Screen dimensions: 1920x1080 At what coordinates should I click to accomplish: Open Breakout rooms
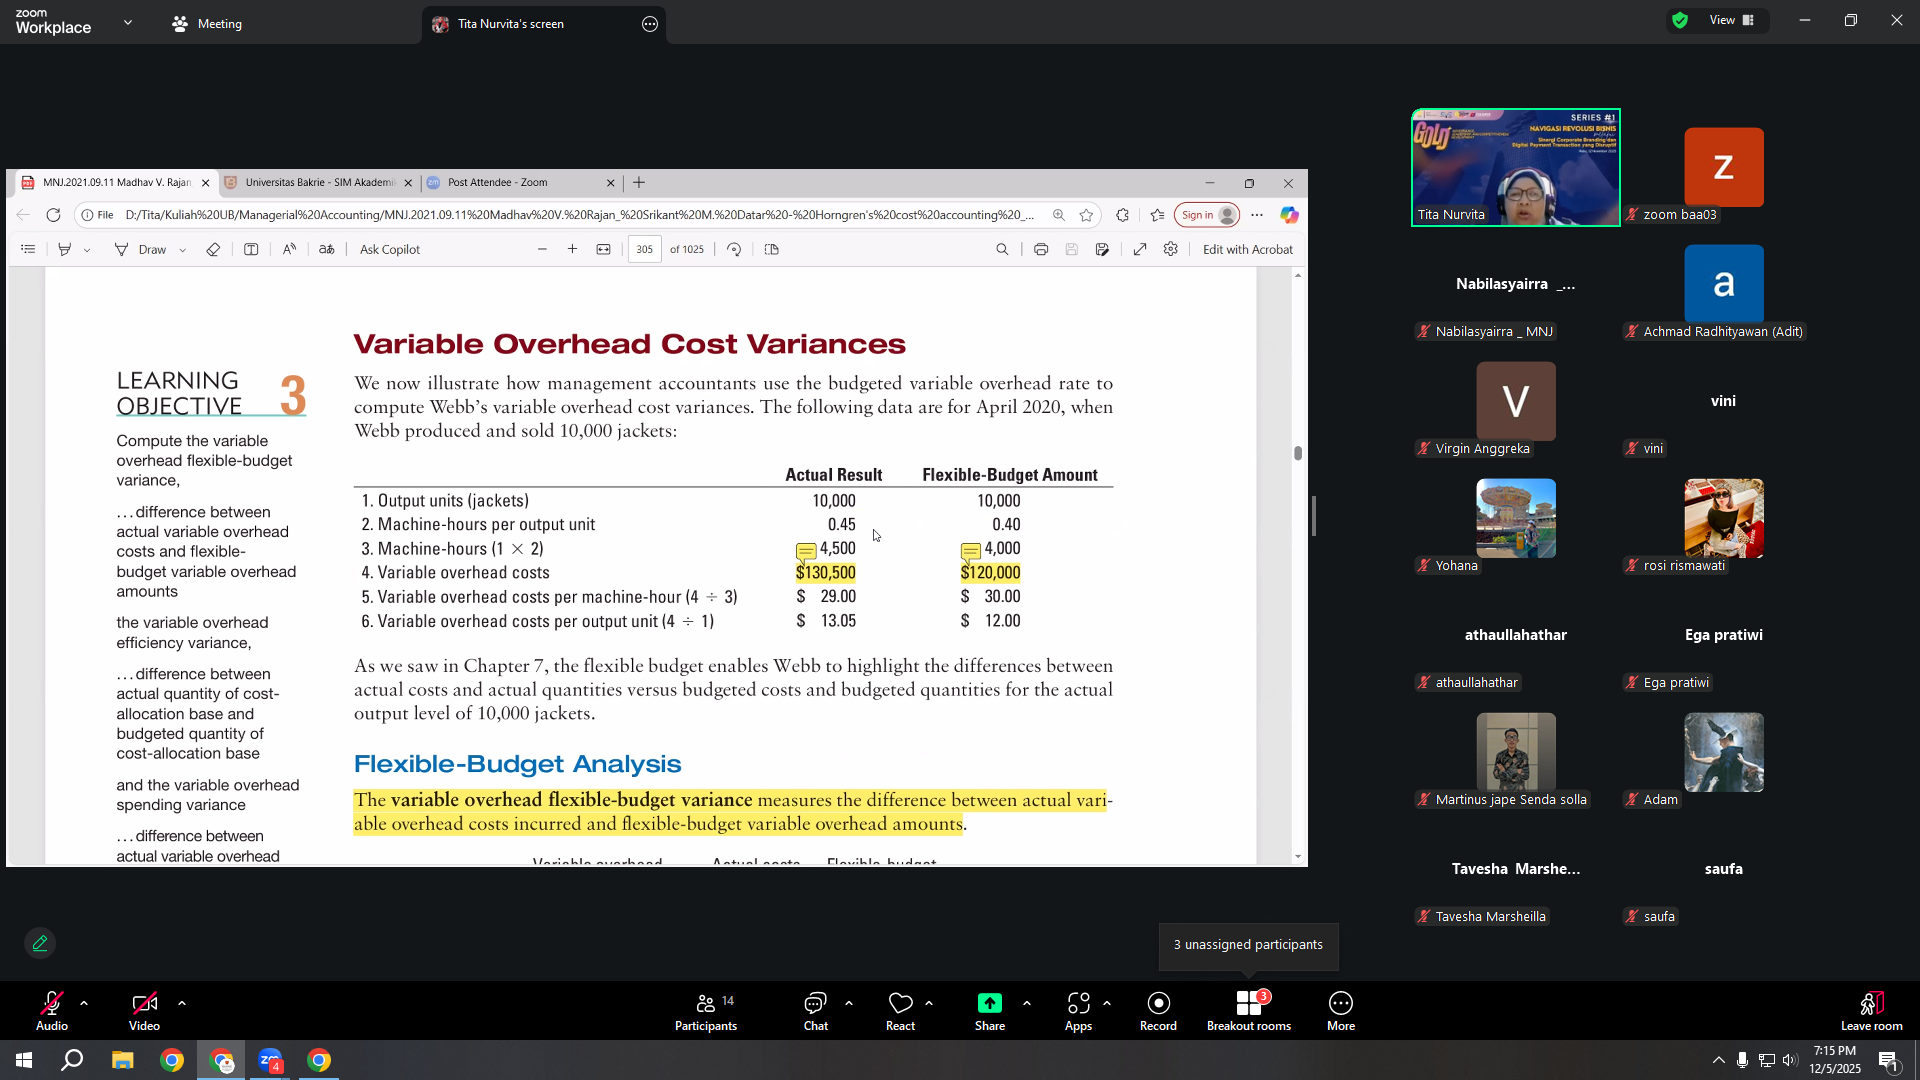(x=1249, y=1010)
